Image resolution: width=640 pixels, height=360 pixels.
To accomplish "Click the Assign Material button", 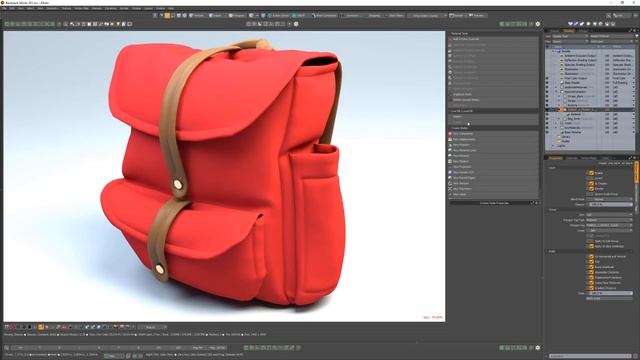I will [x=611, y=36].
